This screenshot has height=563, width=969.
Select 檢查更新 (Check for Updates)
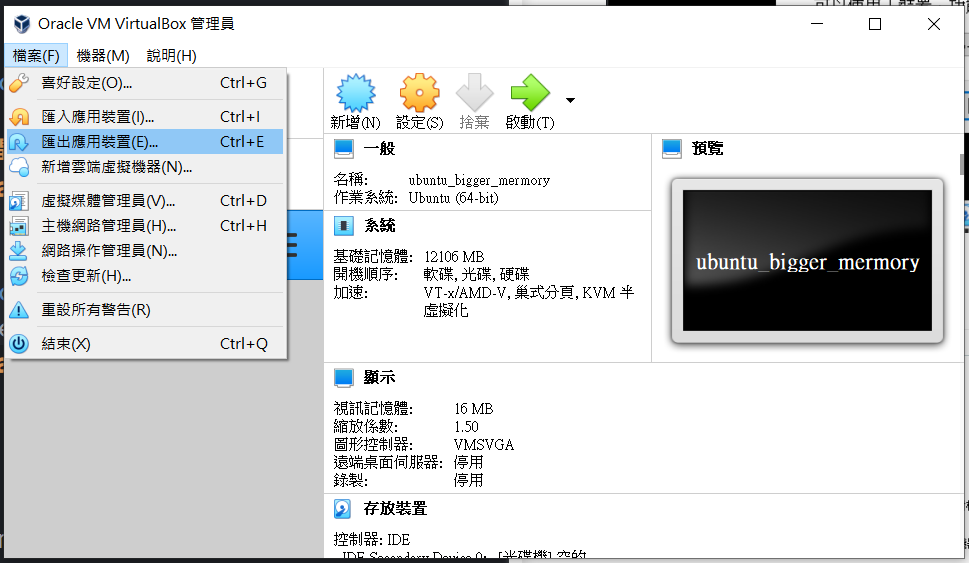86,276
